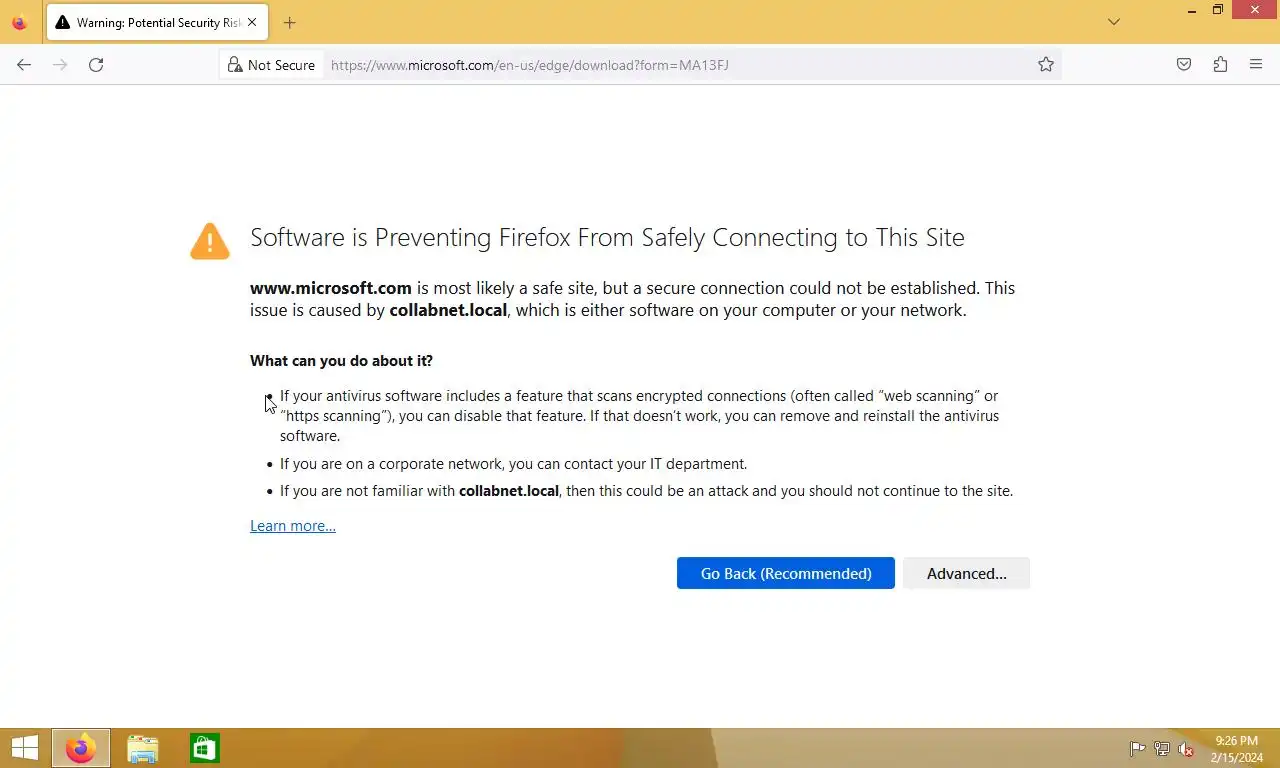Click the muted volume tray icon
Image resolution: width=1280 pixels, height=768 pixels.
[x=1186, y=749]
